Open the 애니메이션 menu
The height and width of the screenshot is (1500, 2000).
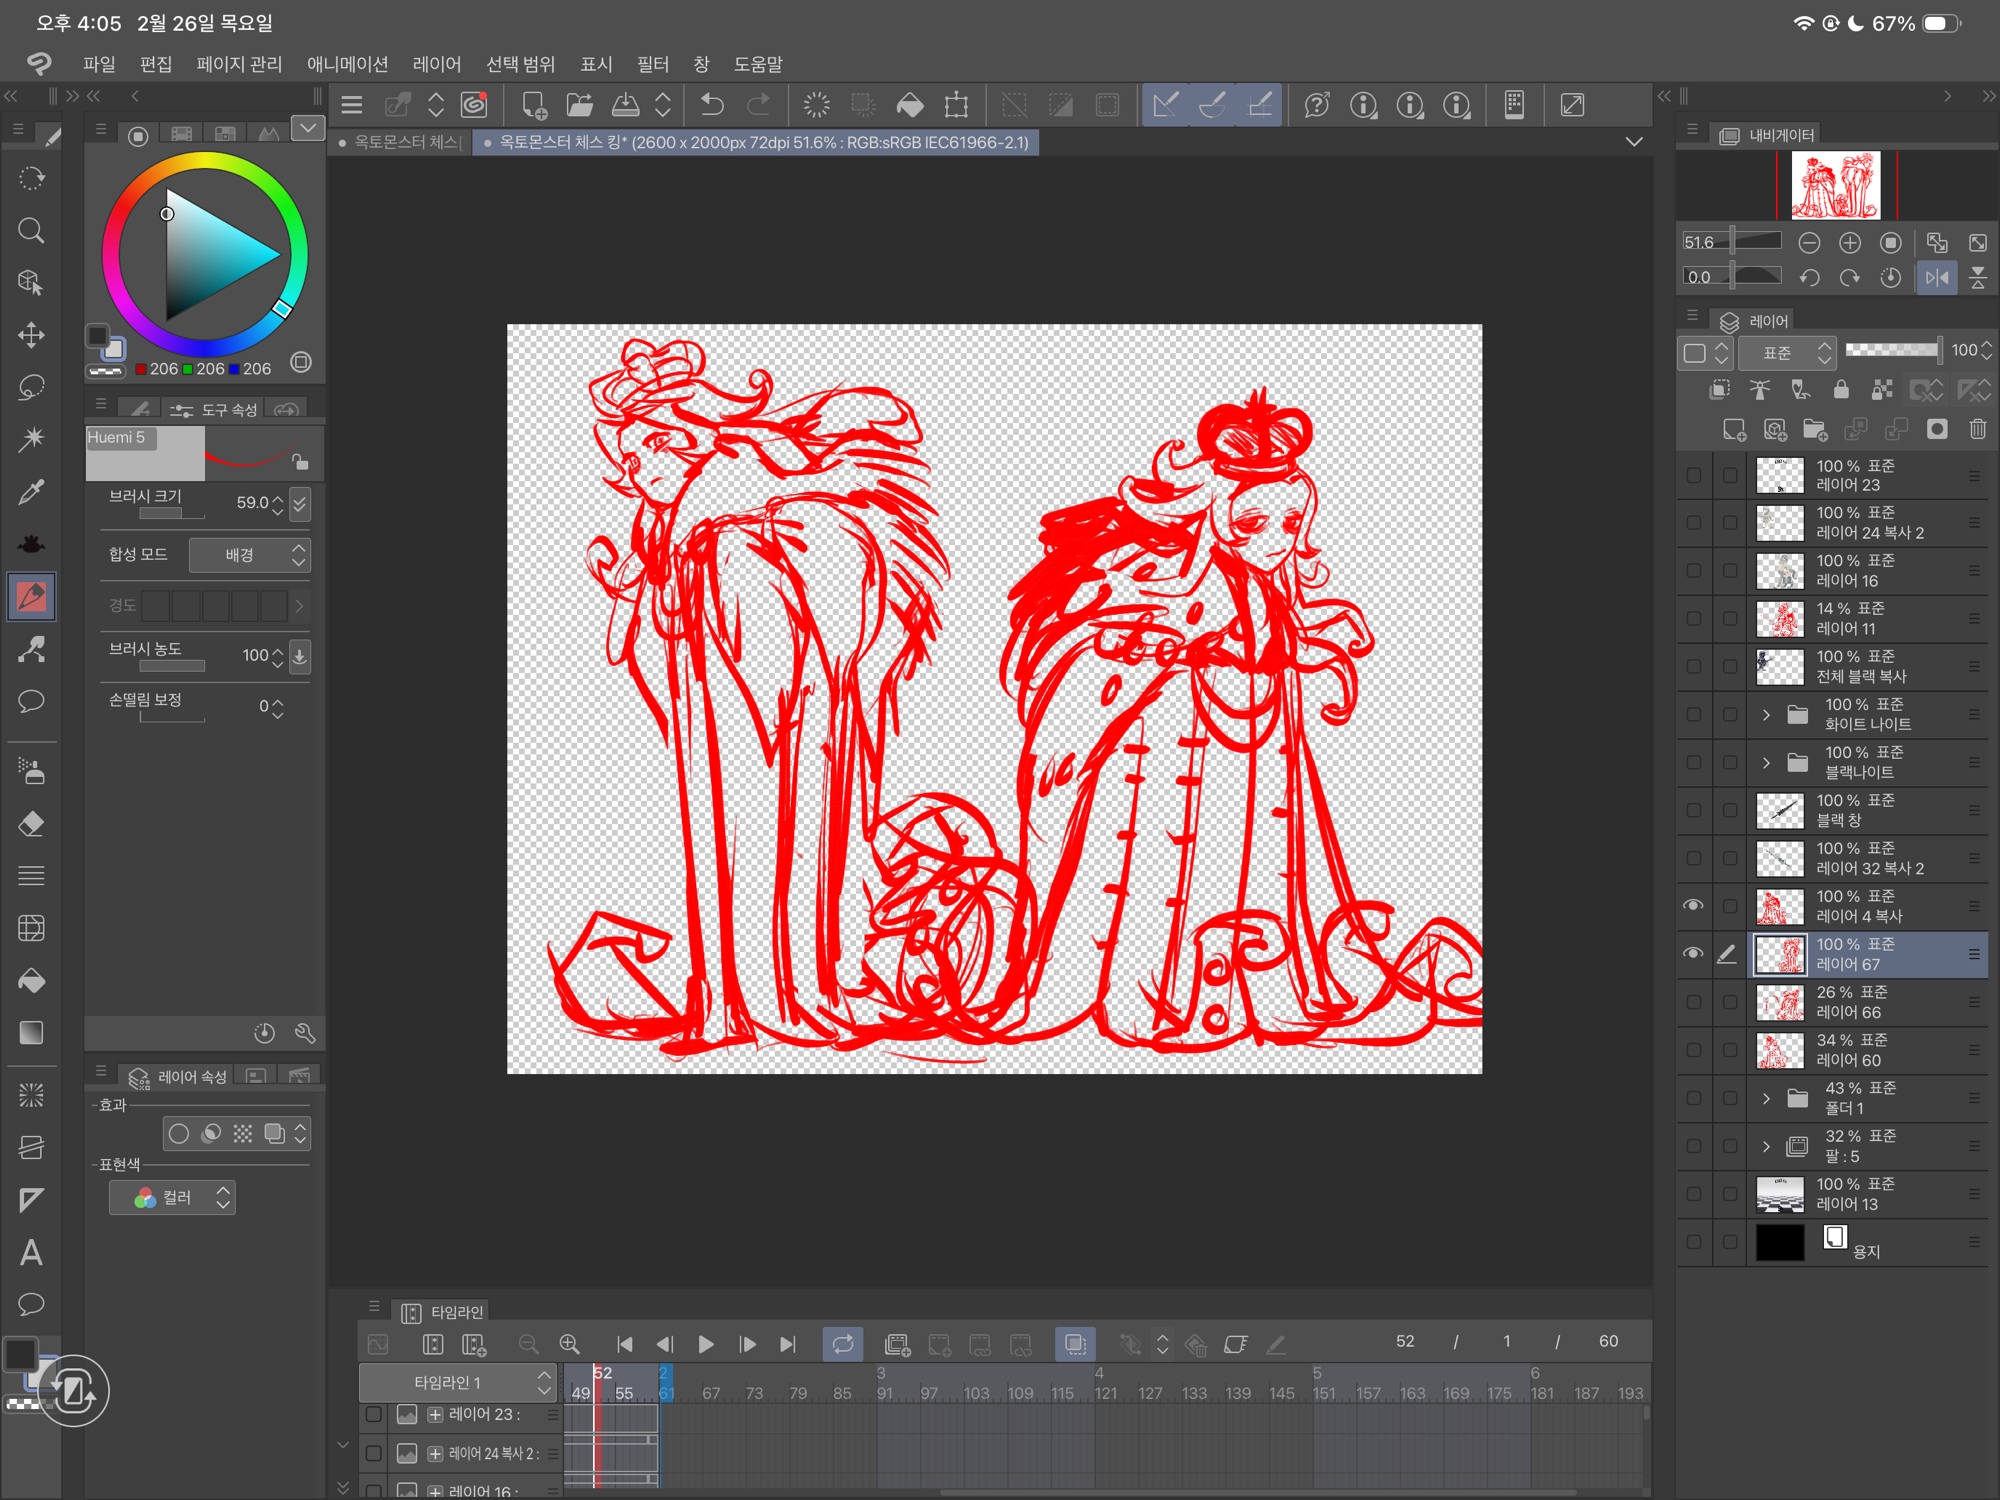click(x=347, y=64)
